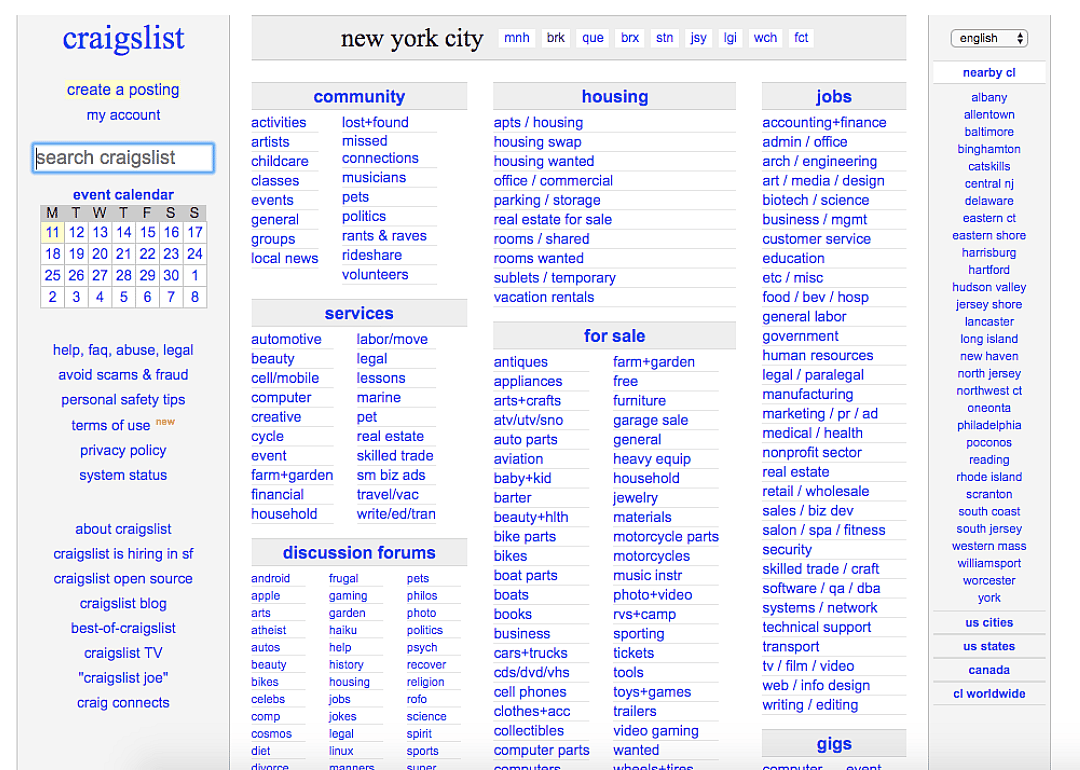Read the terms of use
This screenshot has width=1080, height=770.
click(x=110, y=426)
